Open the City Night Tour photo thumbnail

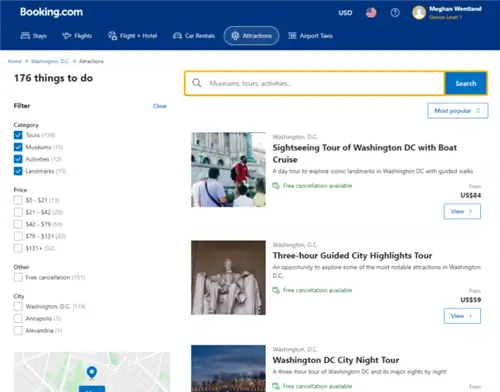[228, 368]
